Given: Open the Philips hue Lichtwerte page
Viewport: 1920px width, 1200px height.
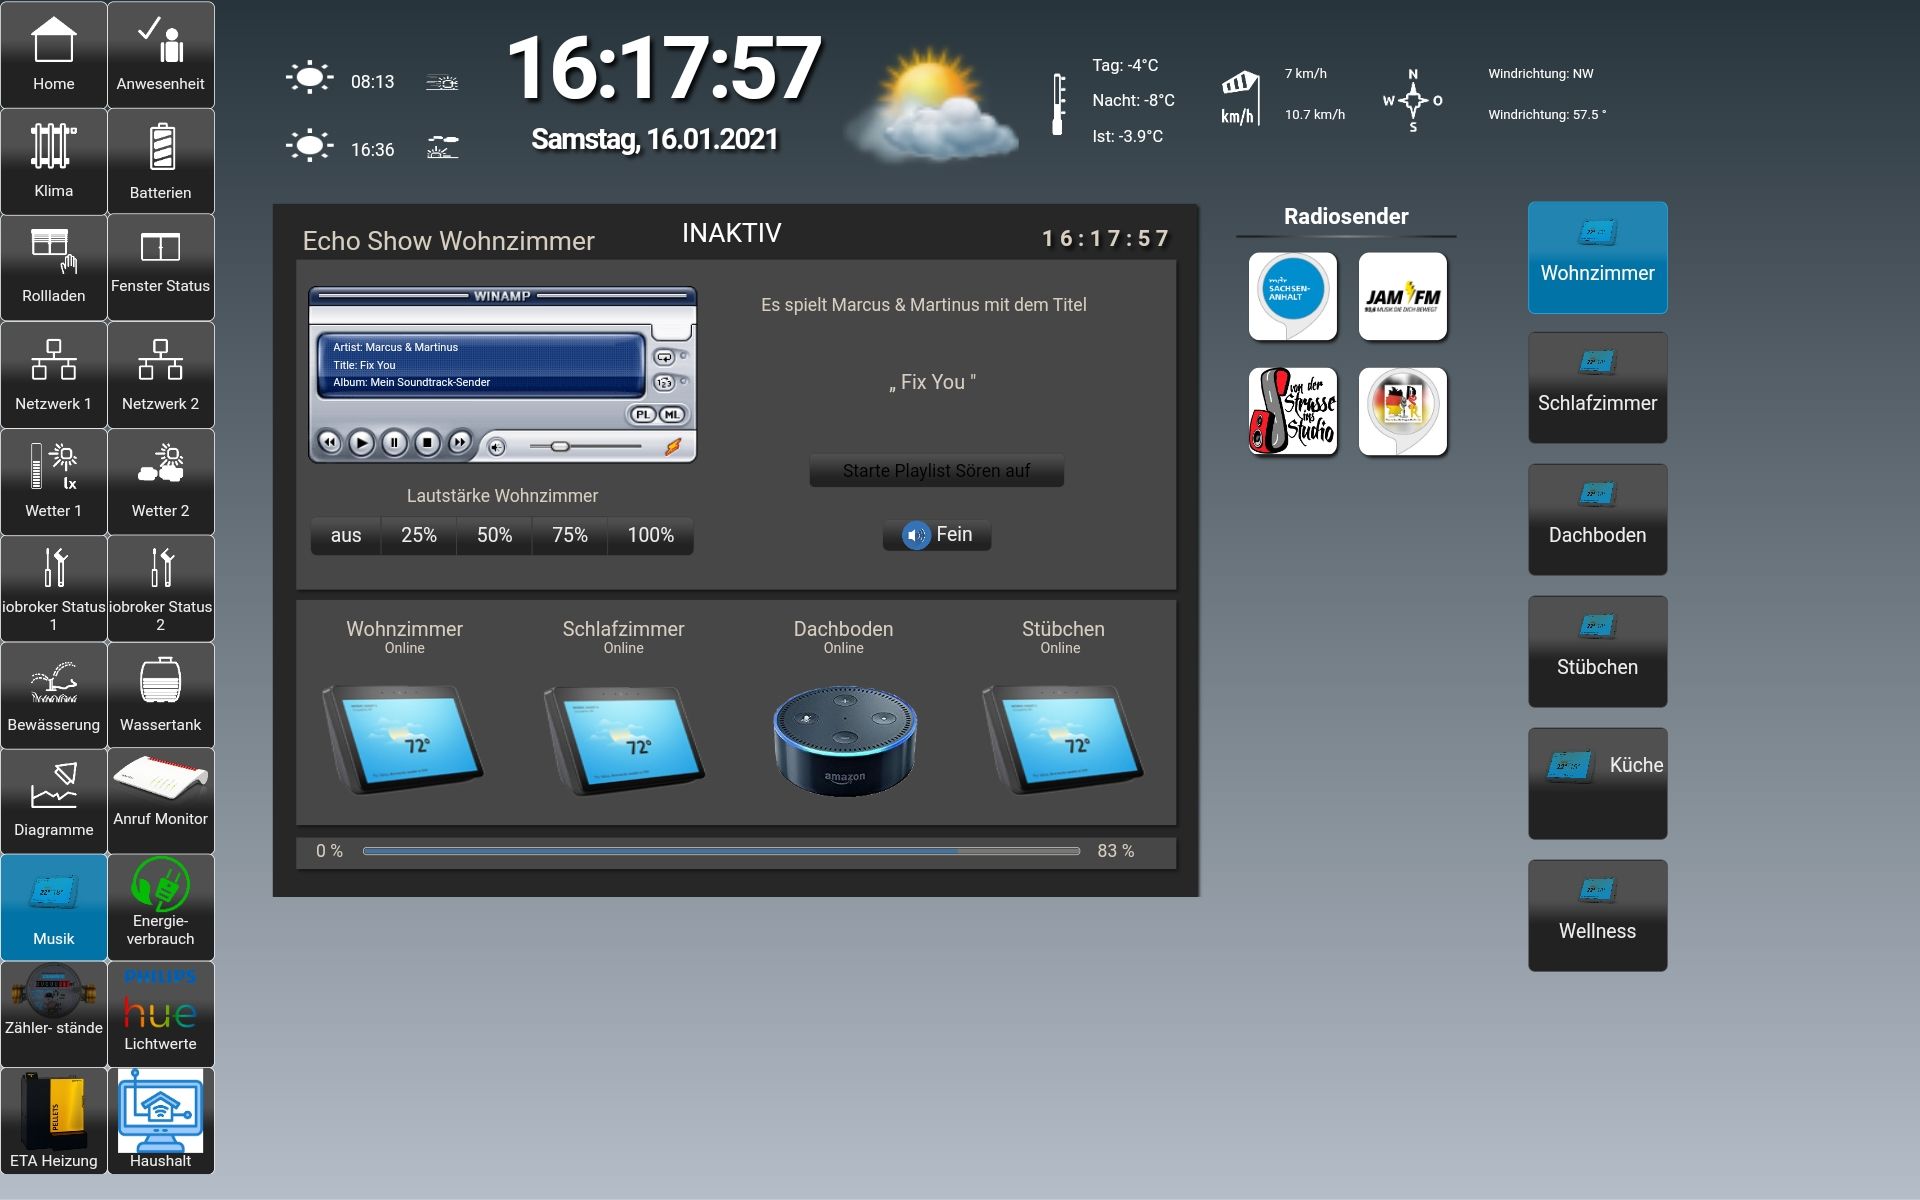Looking at the screenshot, I should [x=160, y=1013].
